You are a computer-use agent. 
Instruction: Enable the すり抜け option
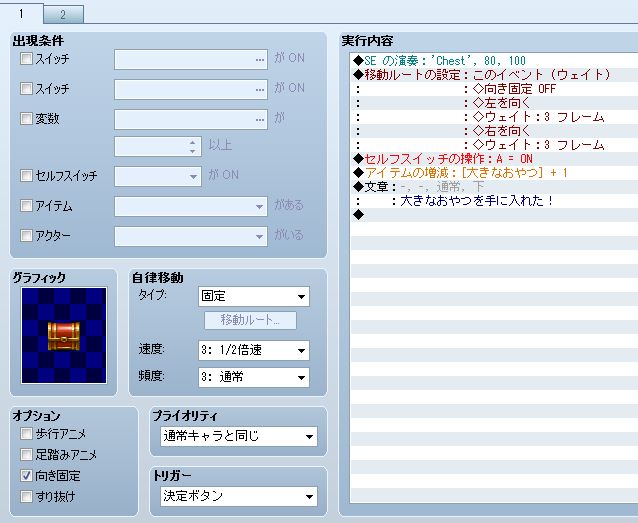[x=26, y=496]
